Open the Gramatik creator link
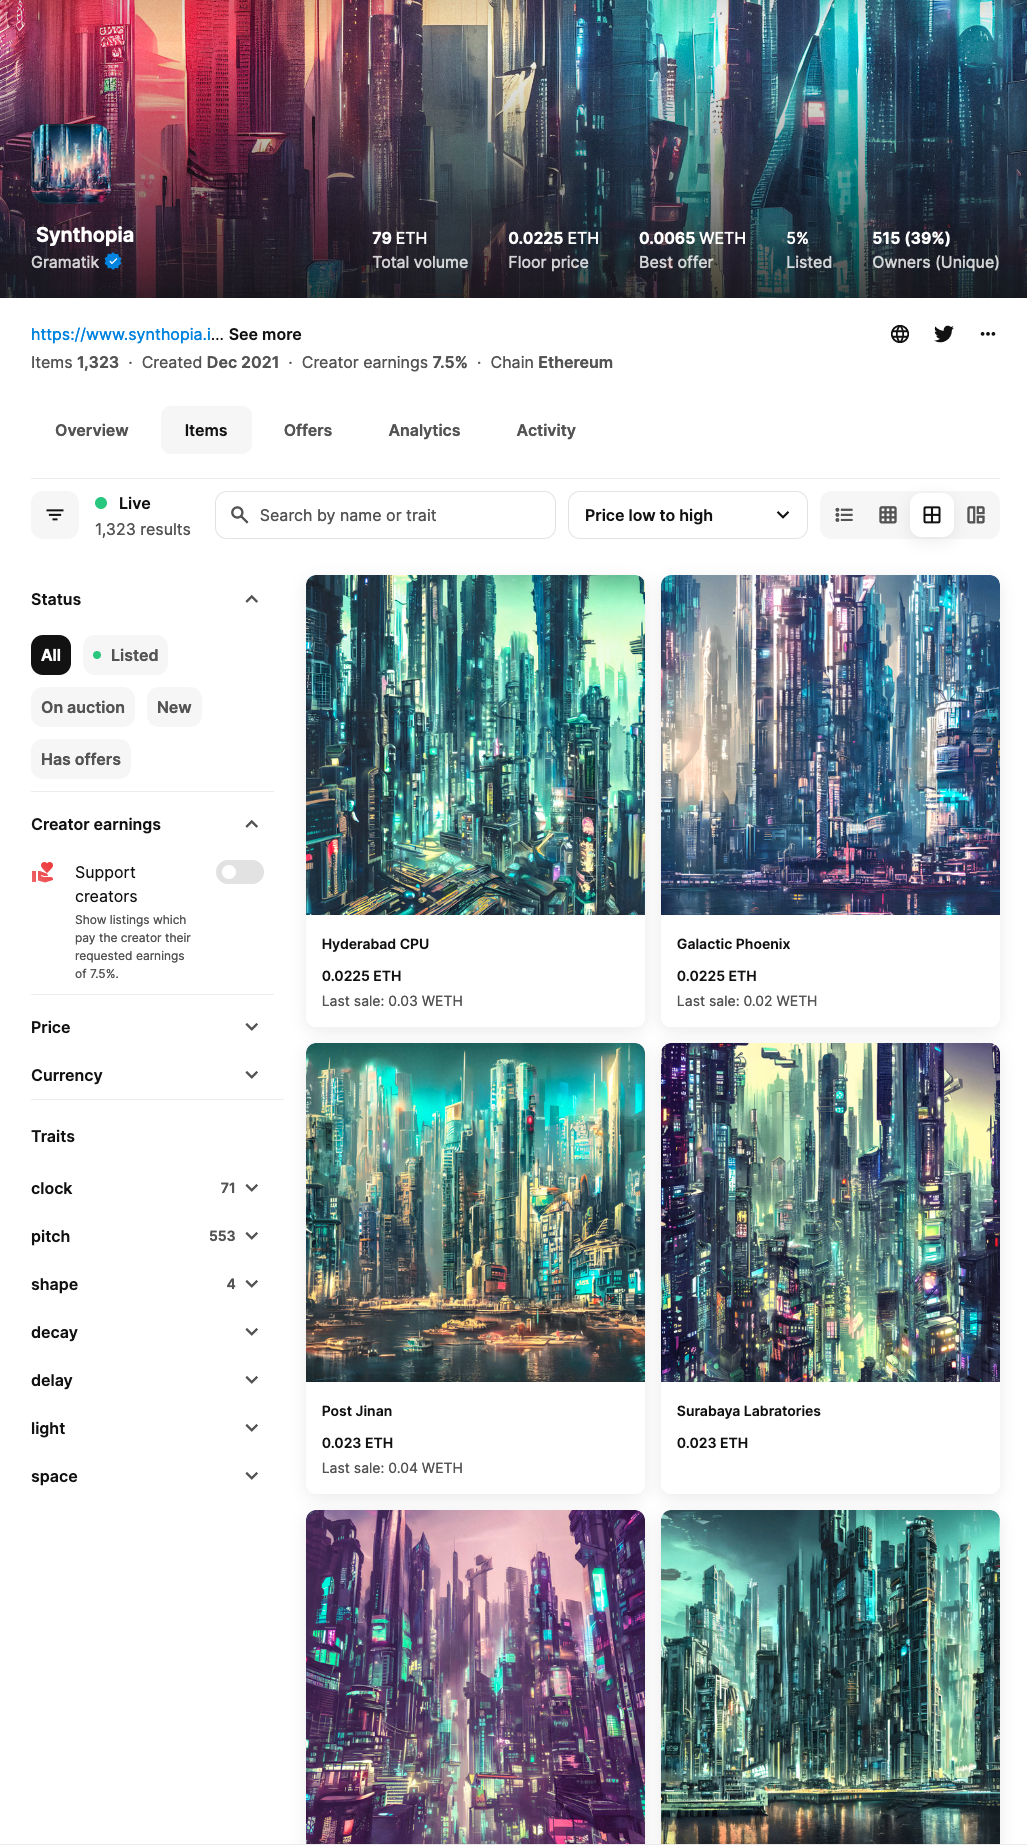 point(65,262)
